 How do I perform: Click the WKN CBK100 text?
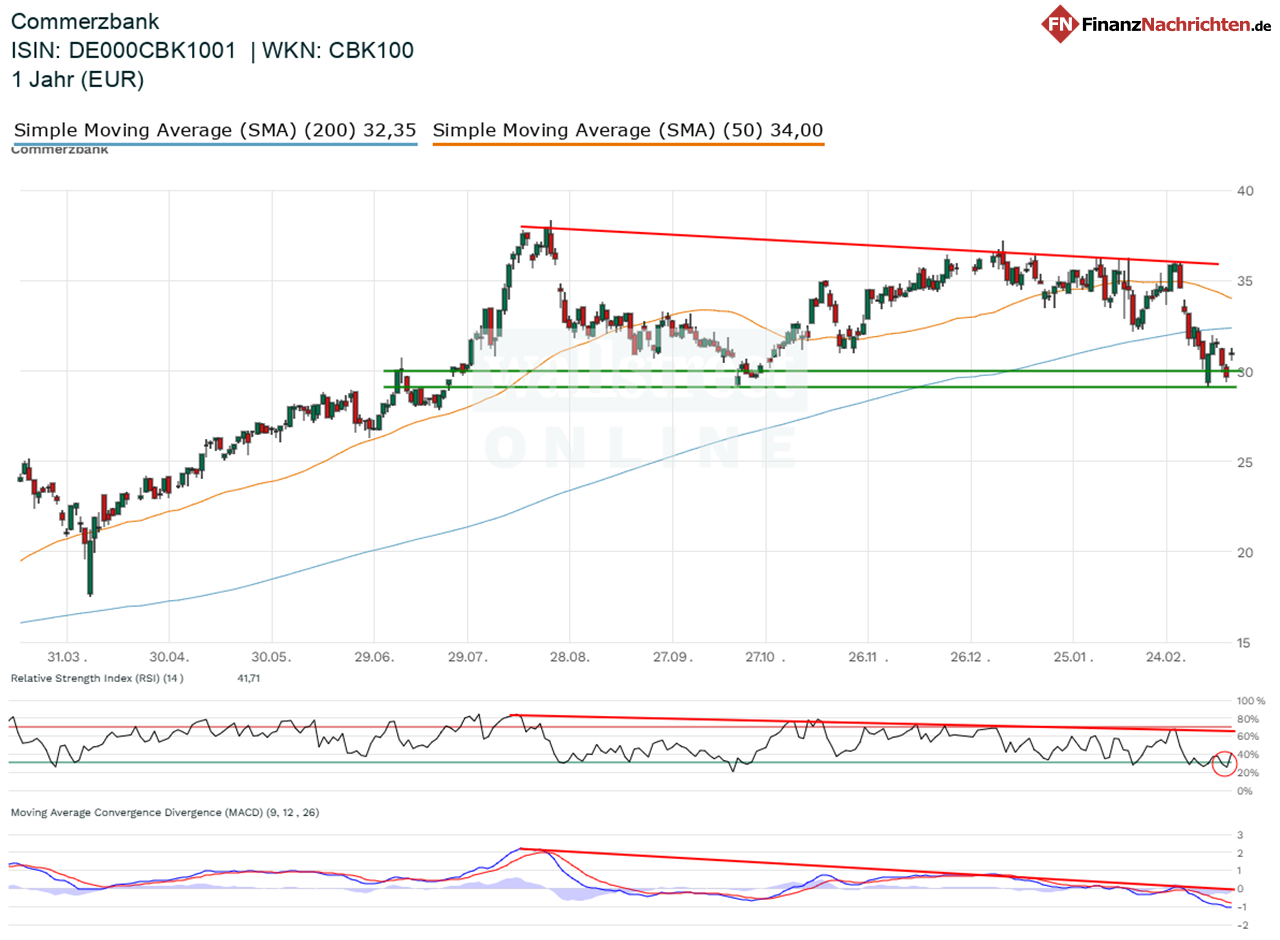[338, 51]
